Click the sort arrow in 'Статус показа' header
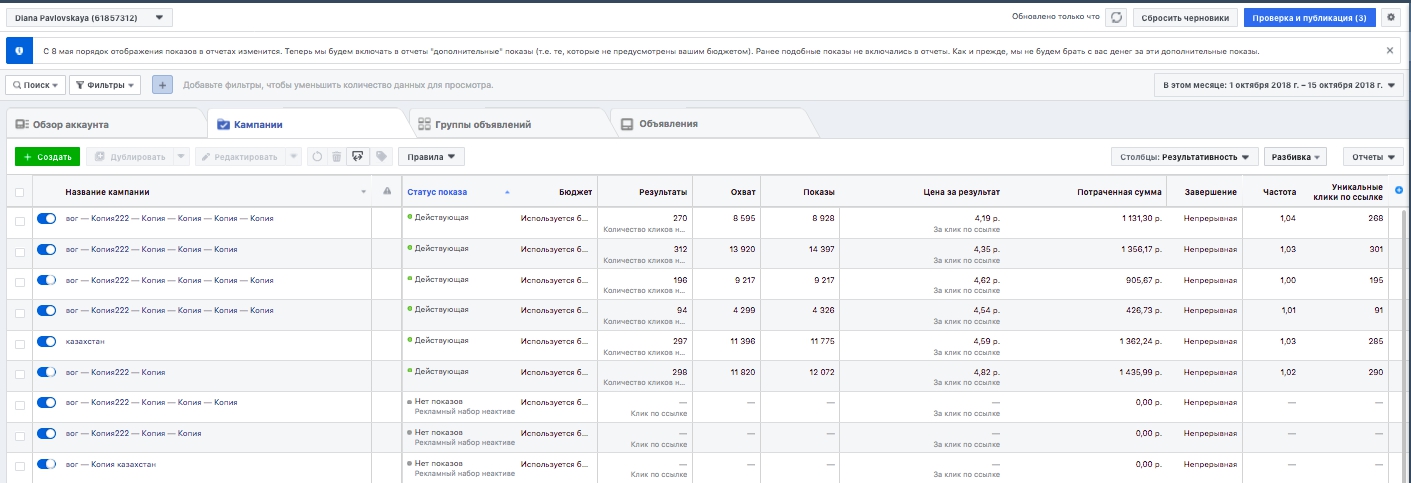1411x483 pixels. (x=506, y=192)
